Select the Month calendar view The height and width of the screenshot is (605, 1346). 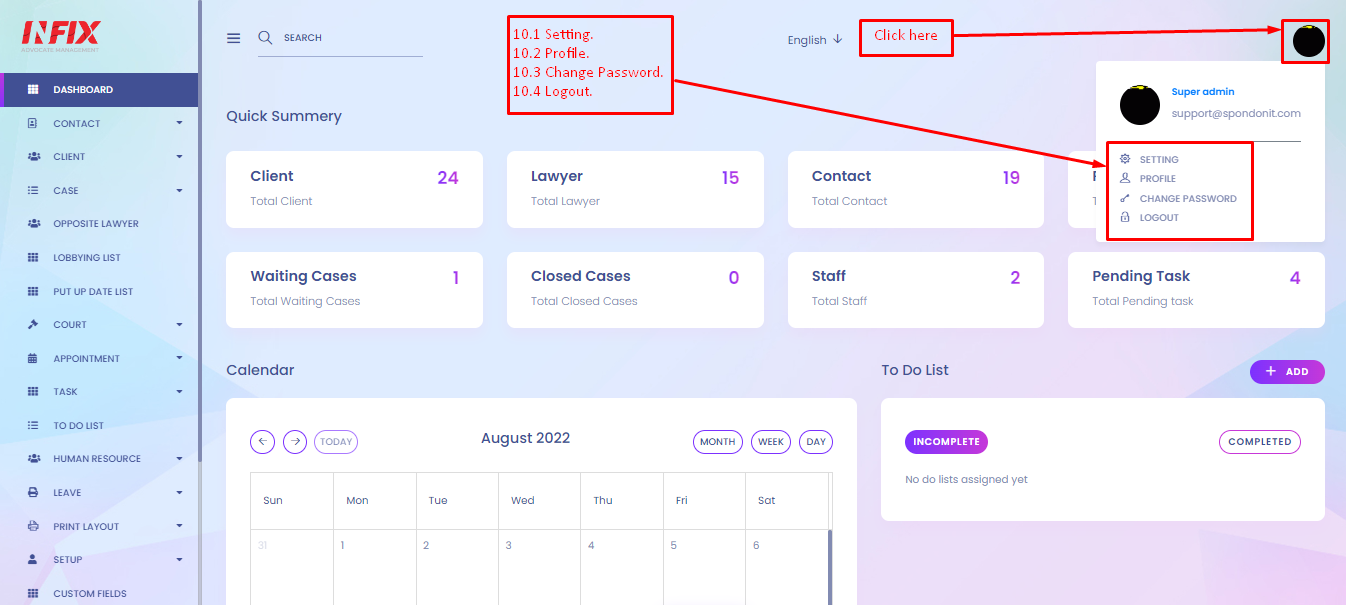coord(718,442)
